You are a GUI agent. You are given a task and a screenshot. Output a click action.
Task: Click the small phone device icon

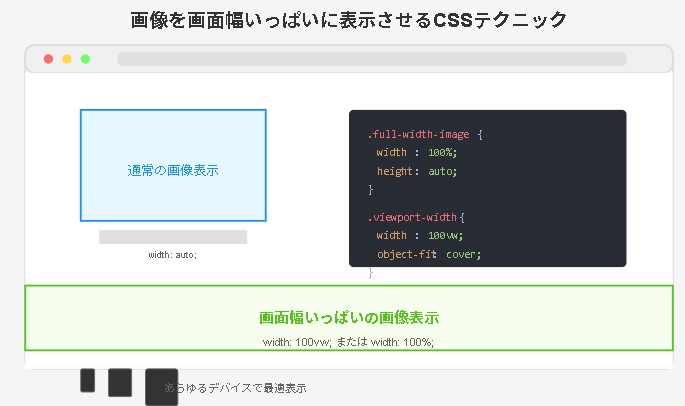point(88,380)
